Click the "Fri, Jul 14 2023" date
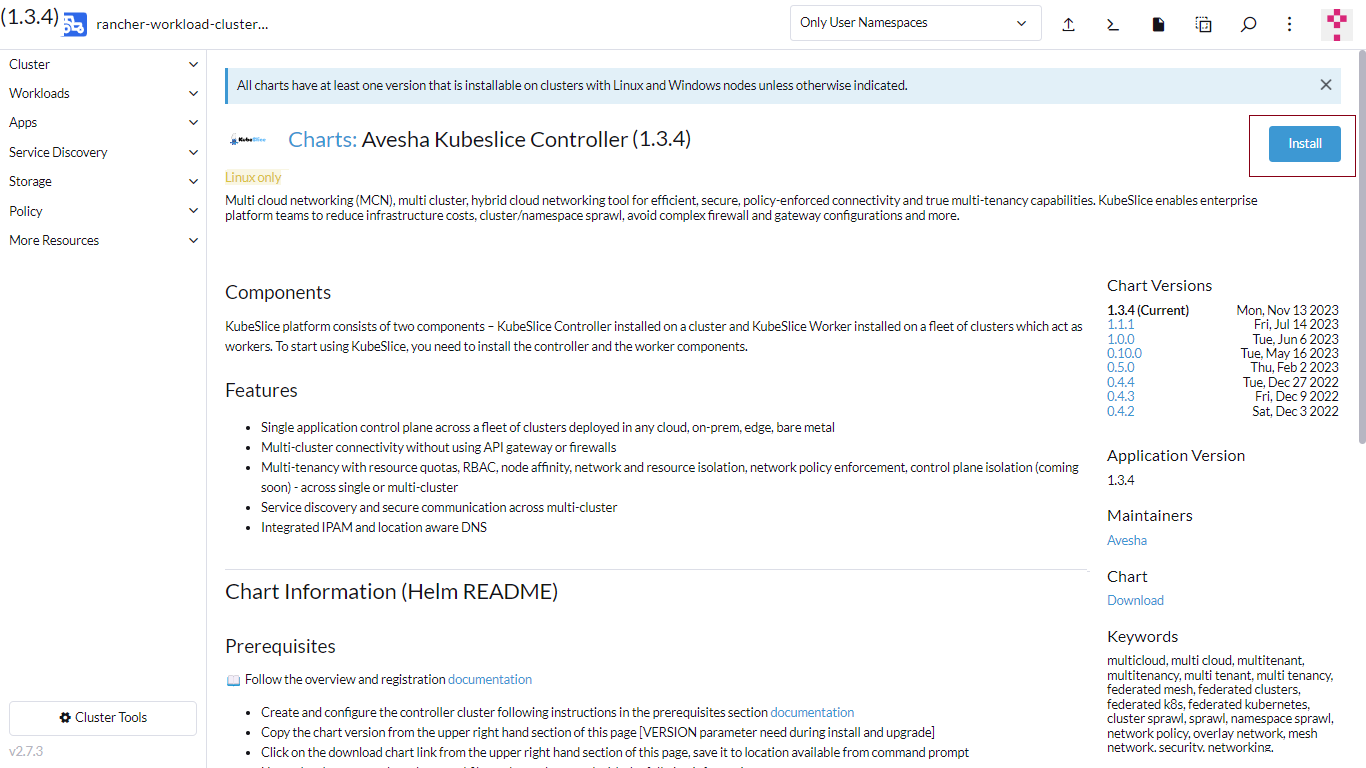 pyautogui.click(x=1296, y=324)
